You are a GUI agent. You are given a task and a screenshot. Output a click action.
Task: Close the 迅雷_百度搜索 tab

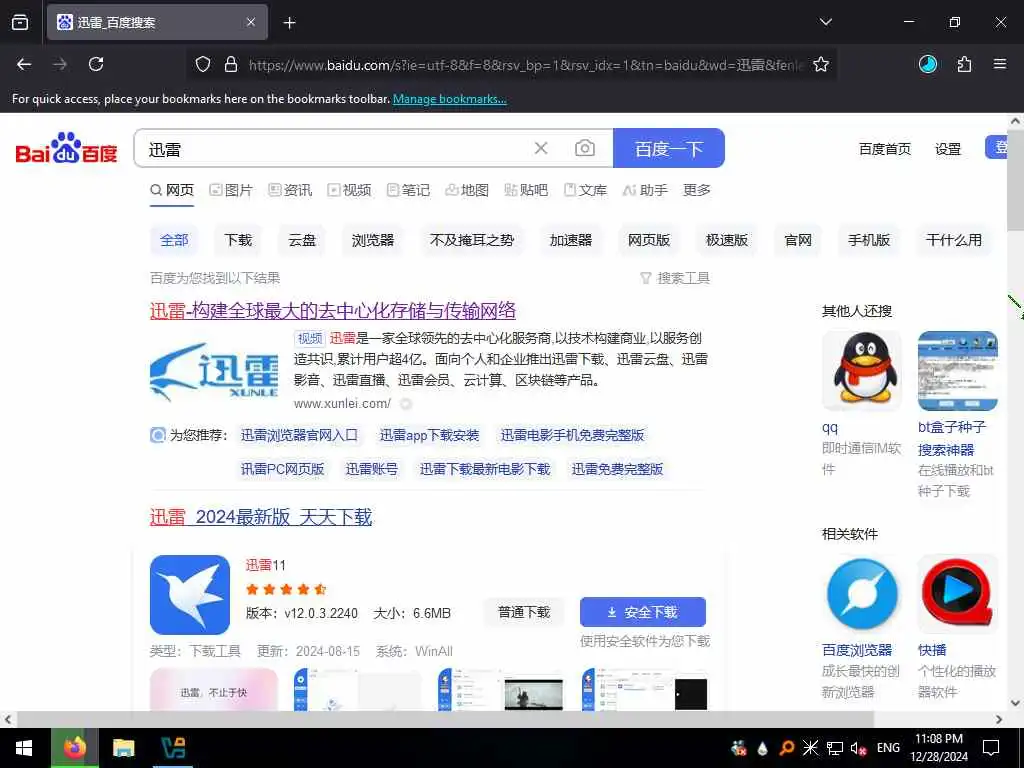251,22
